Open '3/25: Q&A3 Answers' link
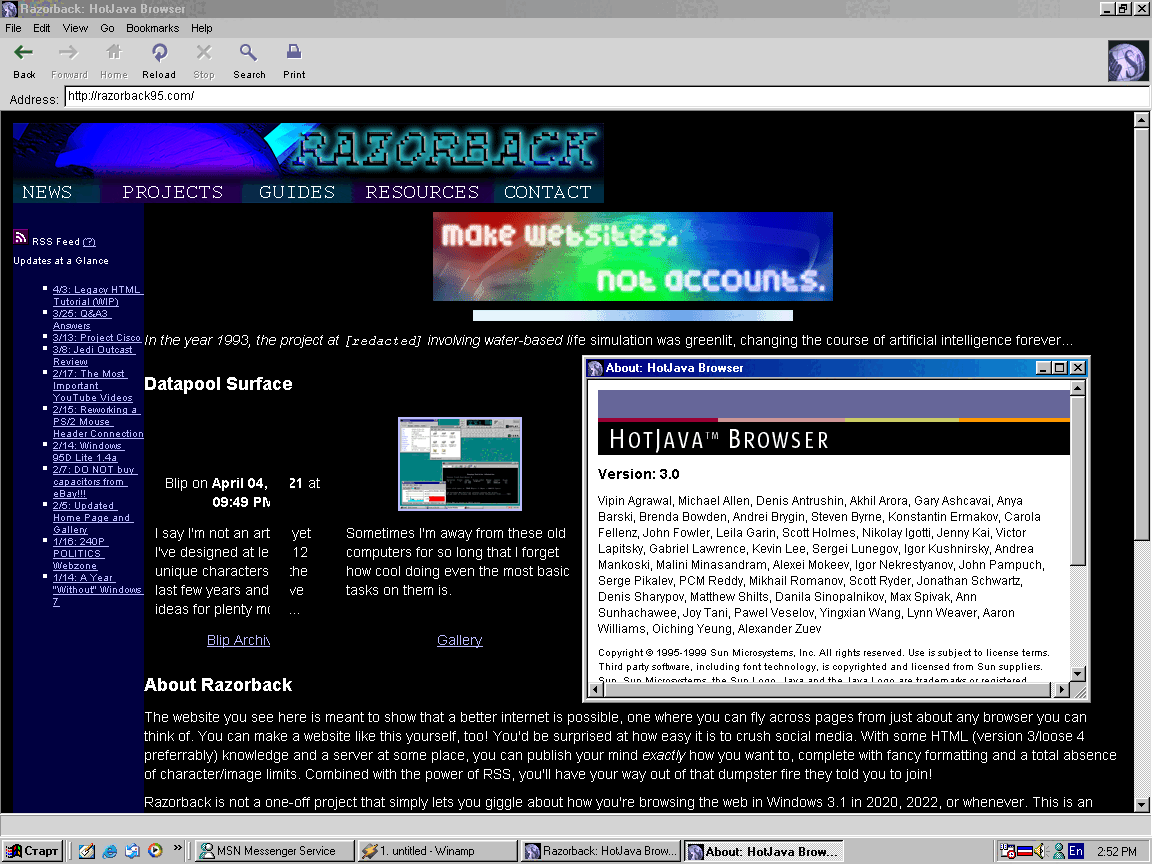1152x864 pixels. pos(80,320)
